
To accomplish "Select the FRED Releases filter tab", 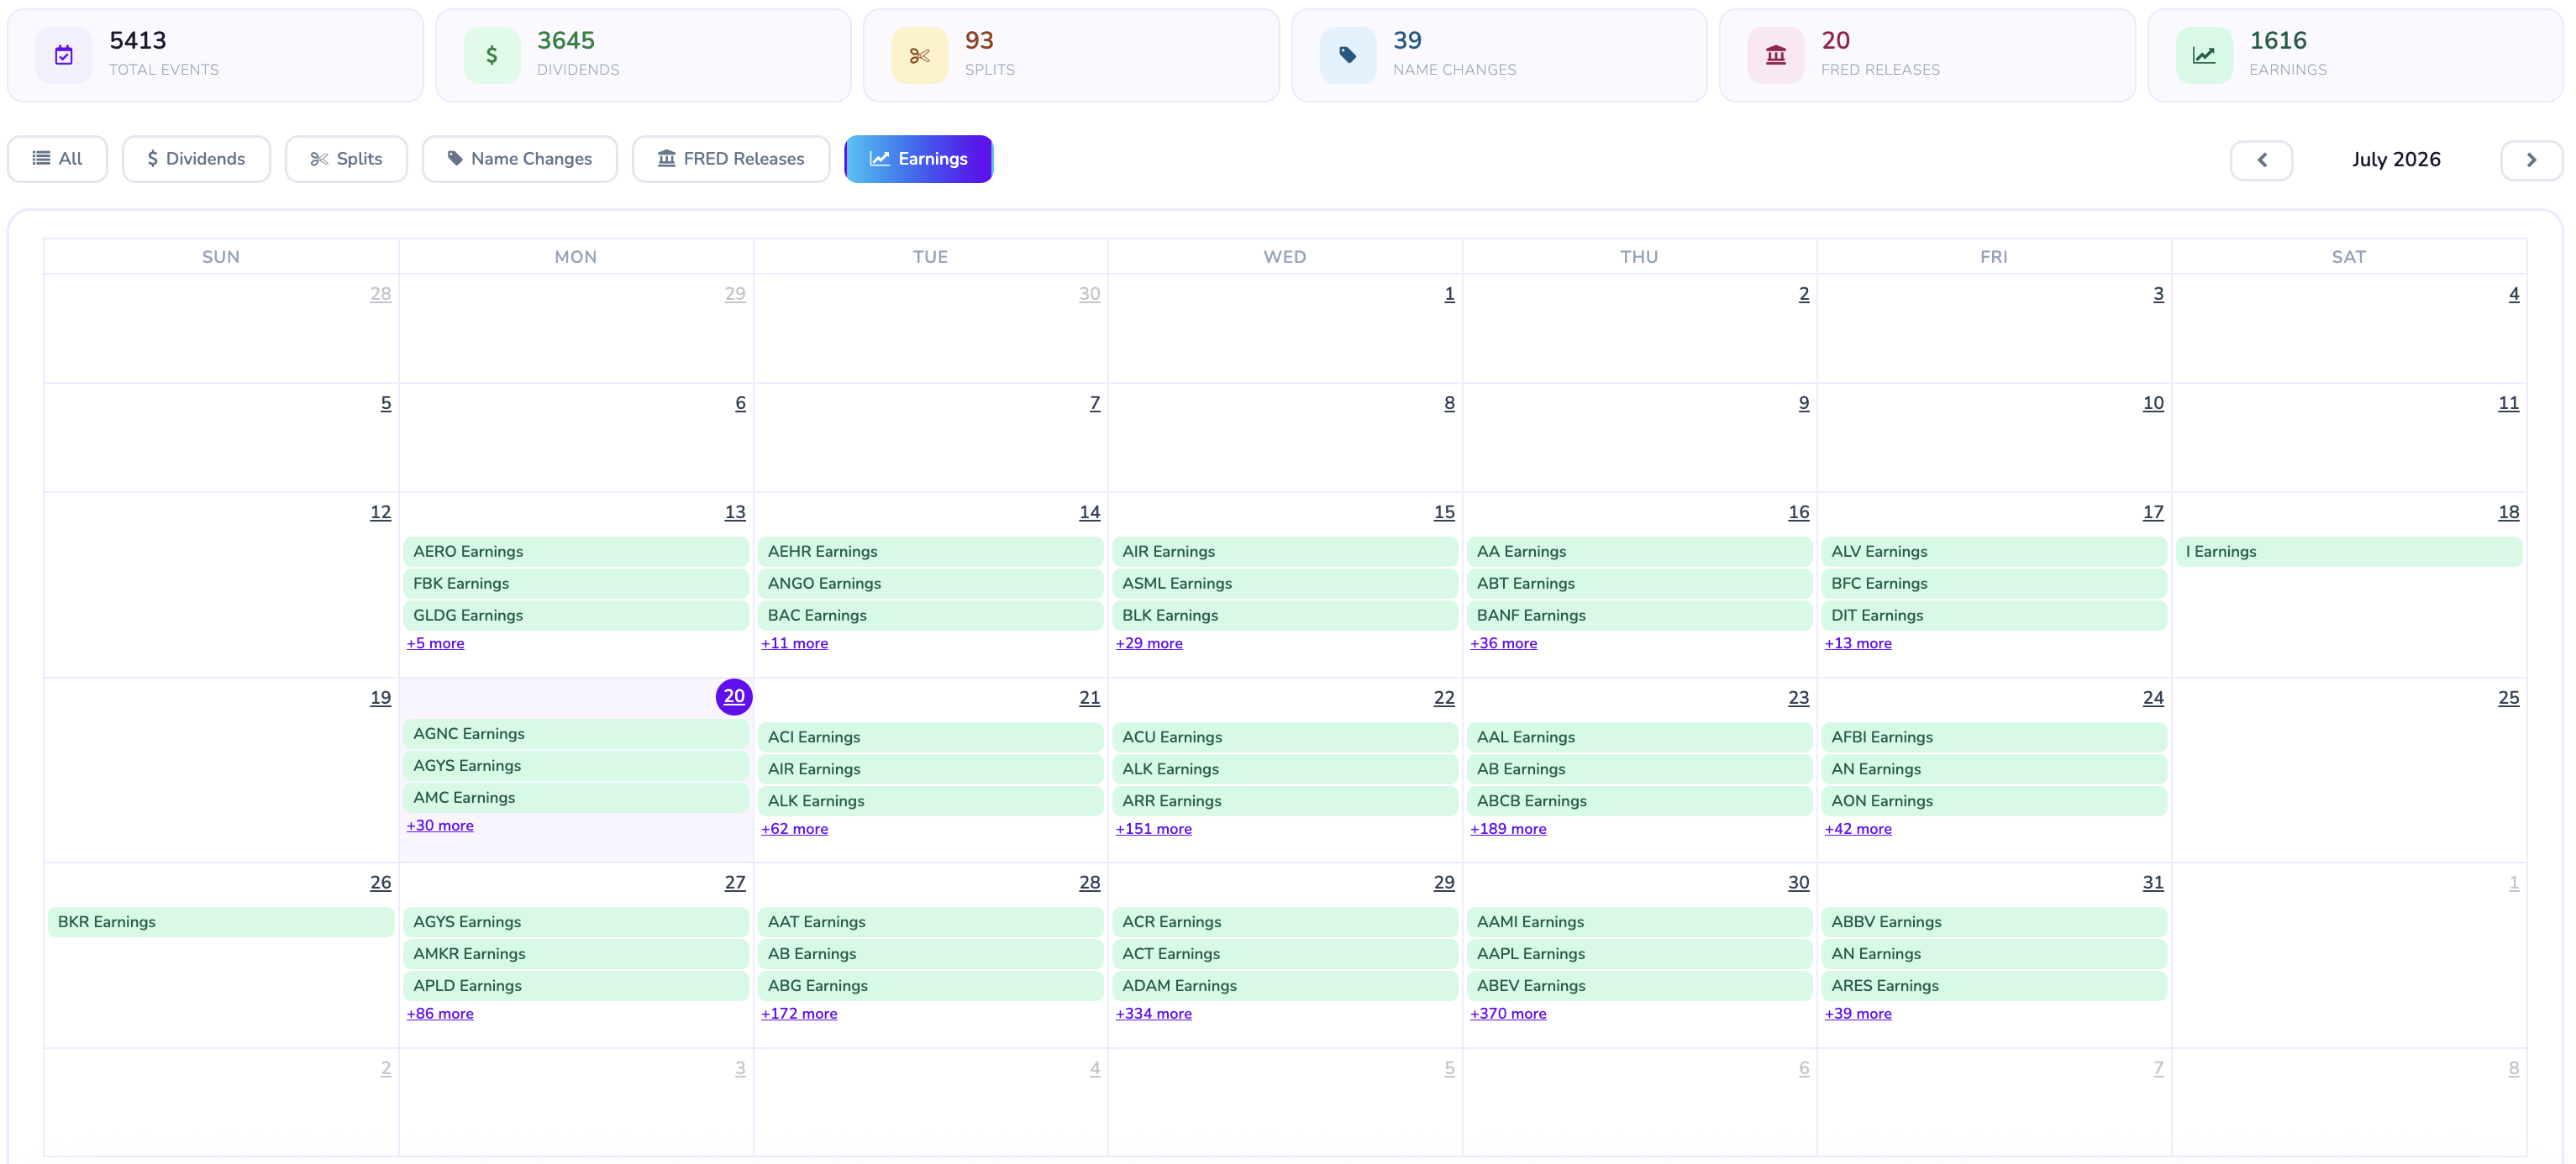I will click(x=731, y=159).
